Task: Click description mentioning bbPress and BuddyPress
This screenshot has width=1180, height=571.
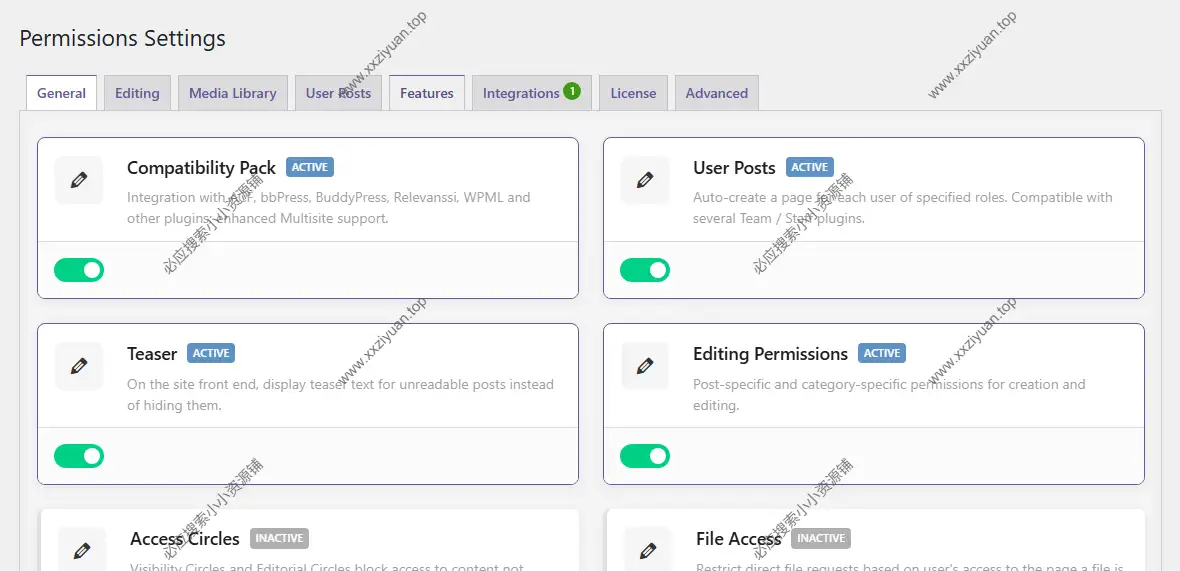Action: (x=329, y=208)
